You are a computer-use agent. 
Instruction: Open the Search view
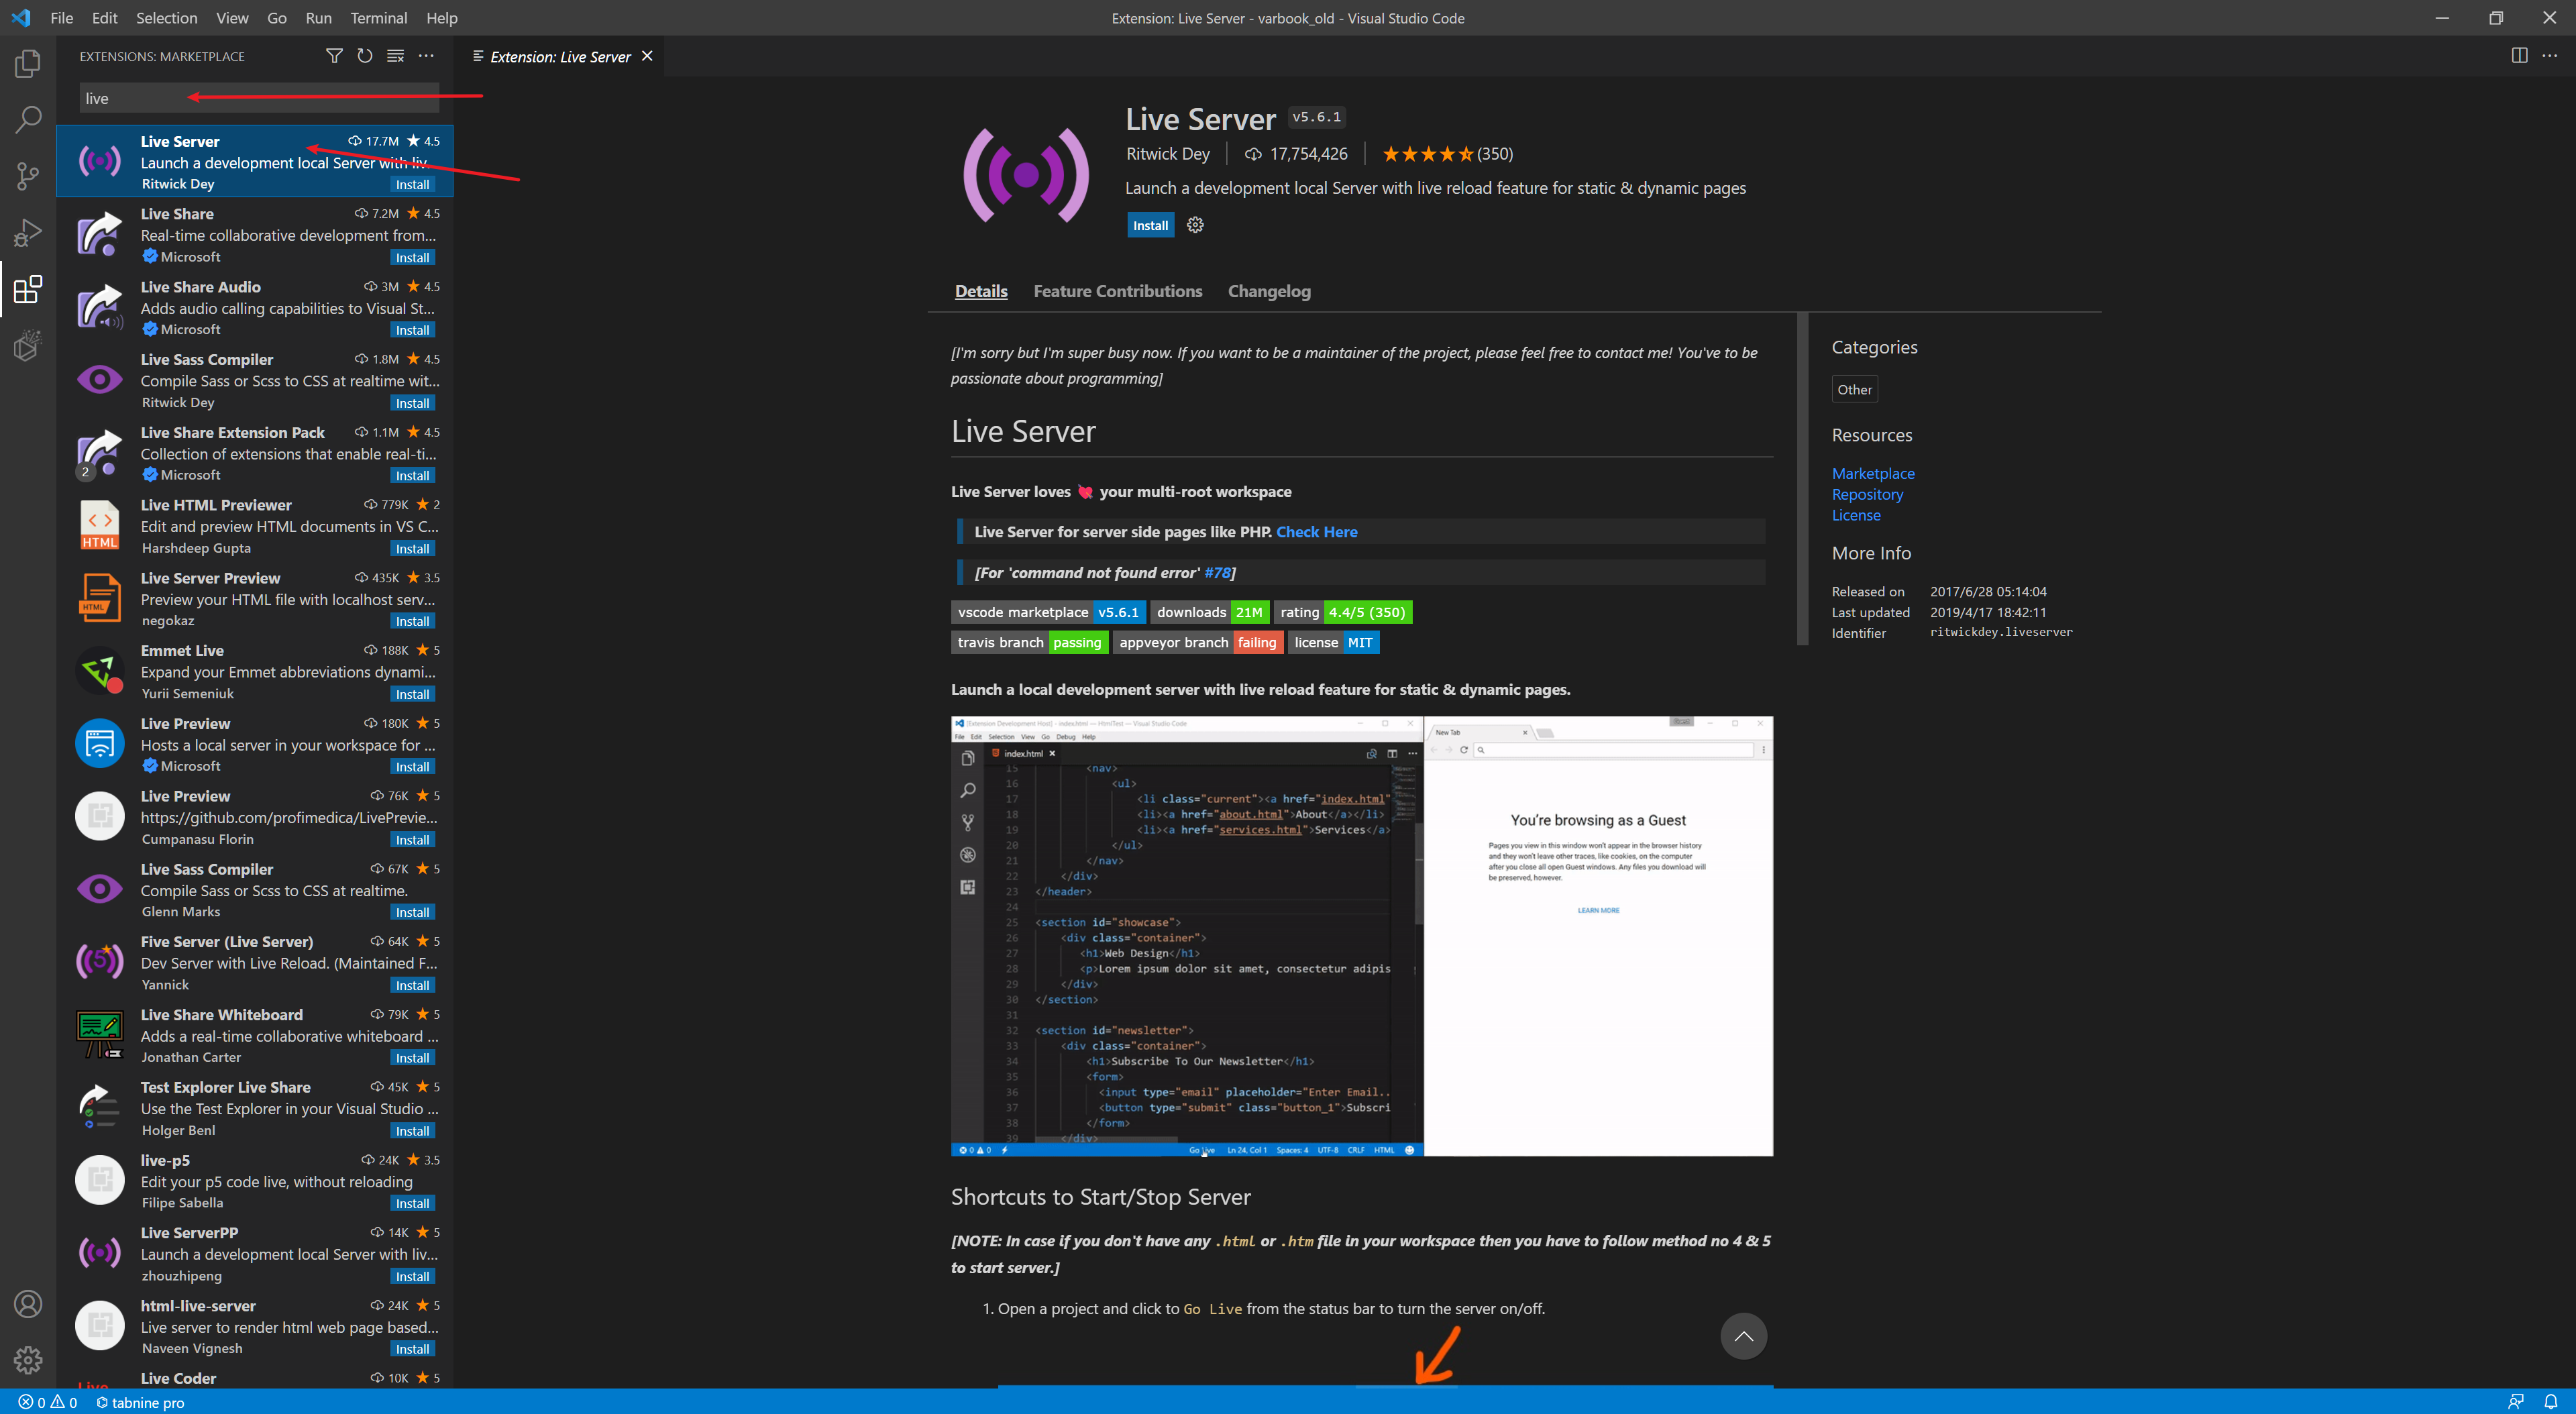[x=27, y=119]
